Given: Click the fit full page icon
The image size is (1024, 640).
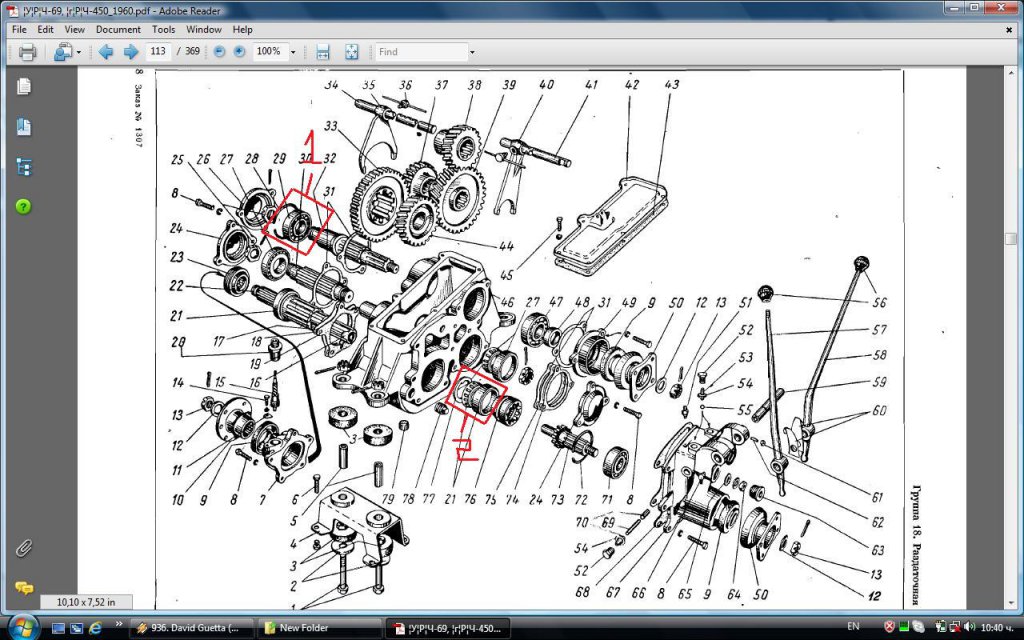Looking at the screenshot, I should [352, 52].
